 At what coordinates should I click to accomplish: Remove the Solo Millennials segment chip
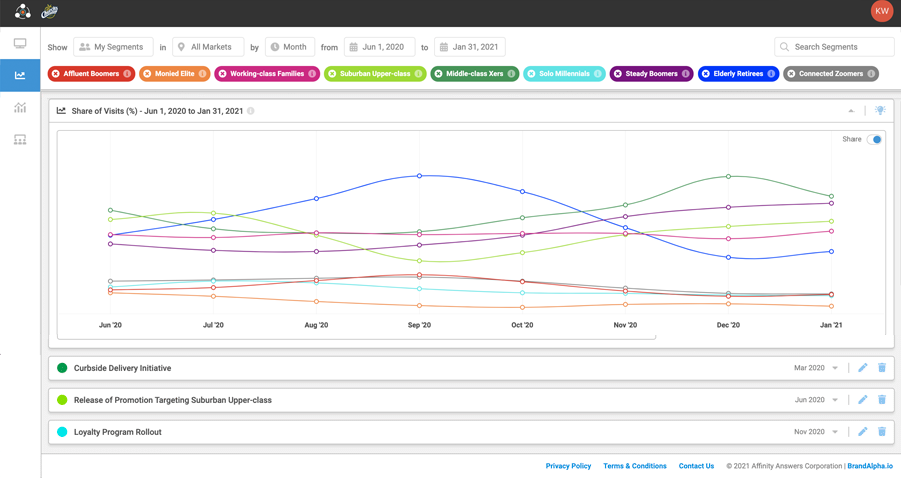point(531,74)
